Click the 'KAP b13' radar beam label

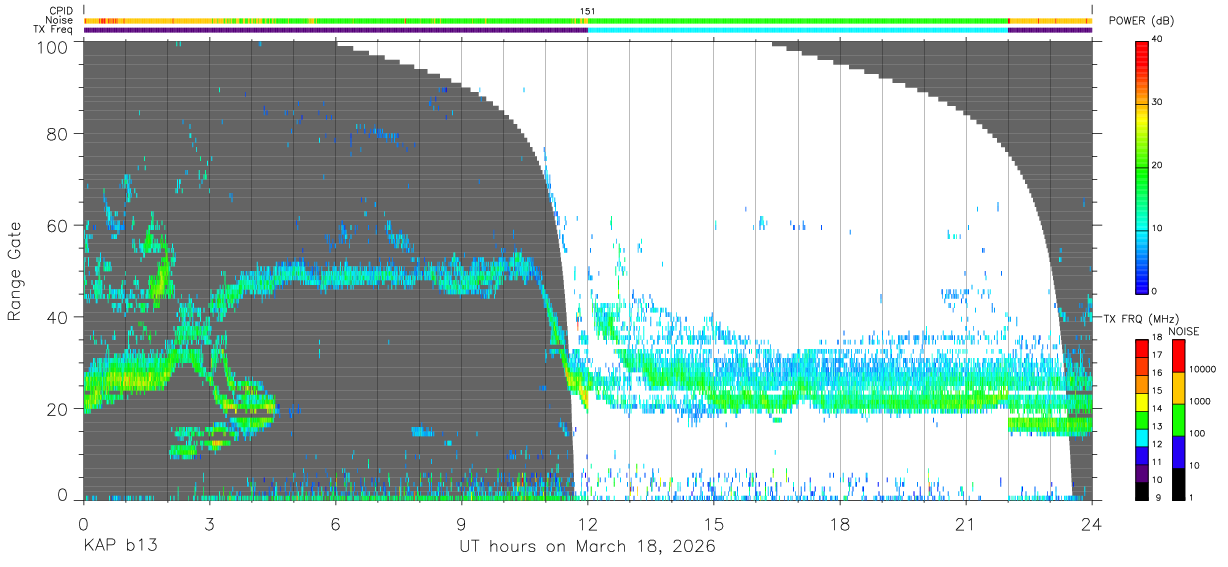120,547
